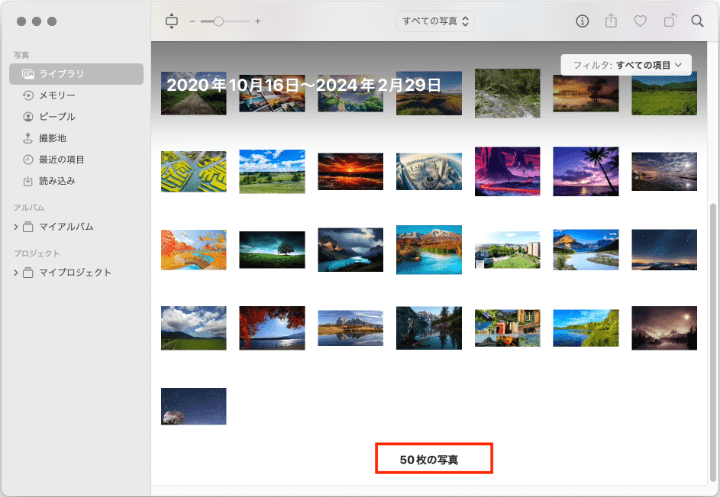The height and width of the screenshot is (497, 720).
Task: Select the マイプロジェクト label
Action: coord(75,273)
